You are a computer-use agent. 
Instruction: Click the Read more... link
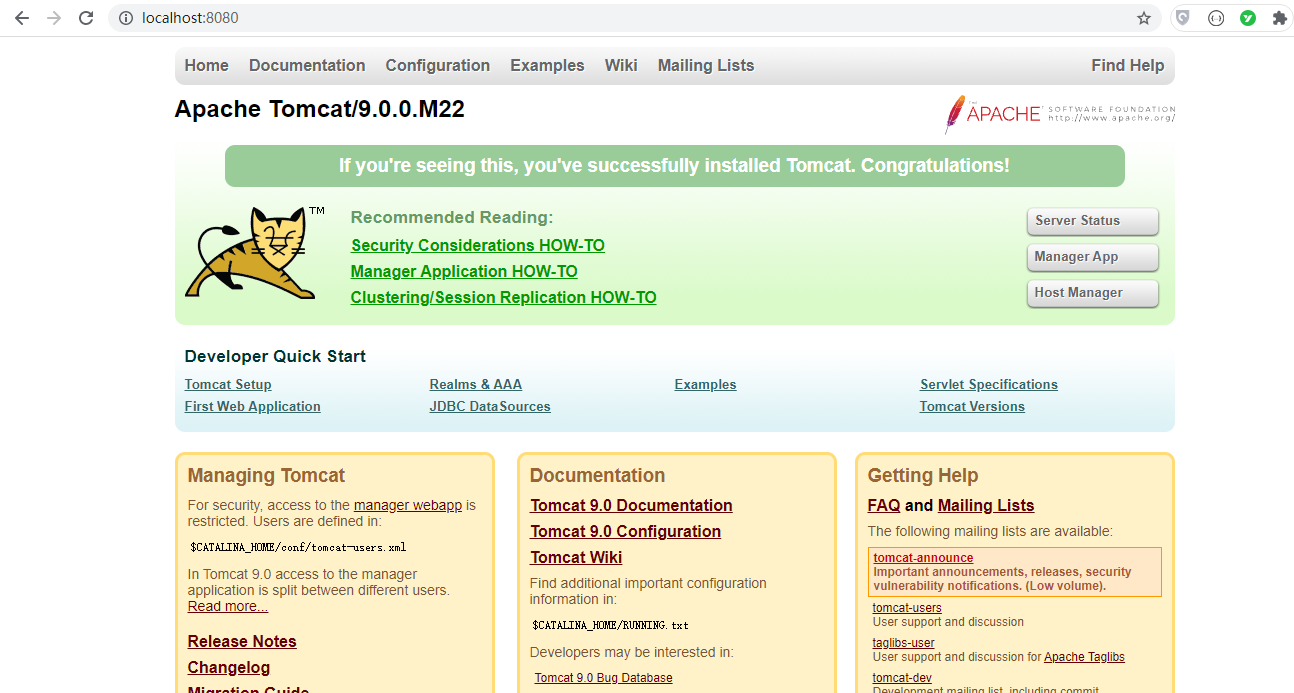click(228, 606)
